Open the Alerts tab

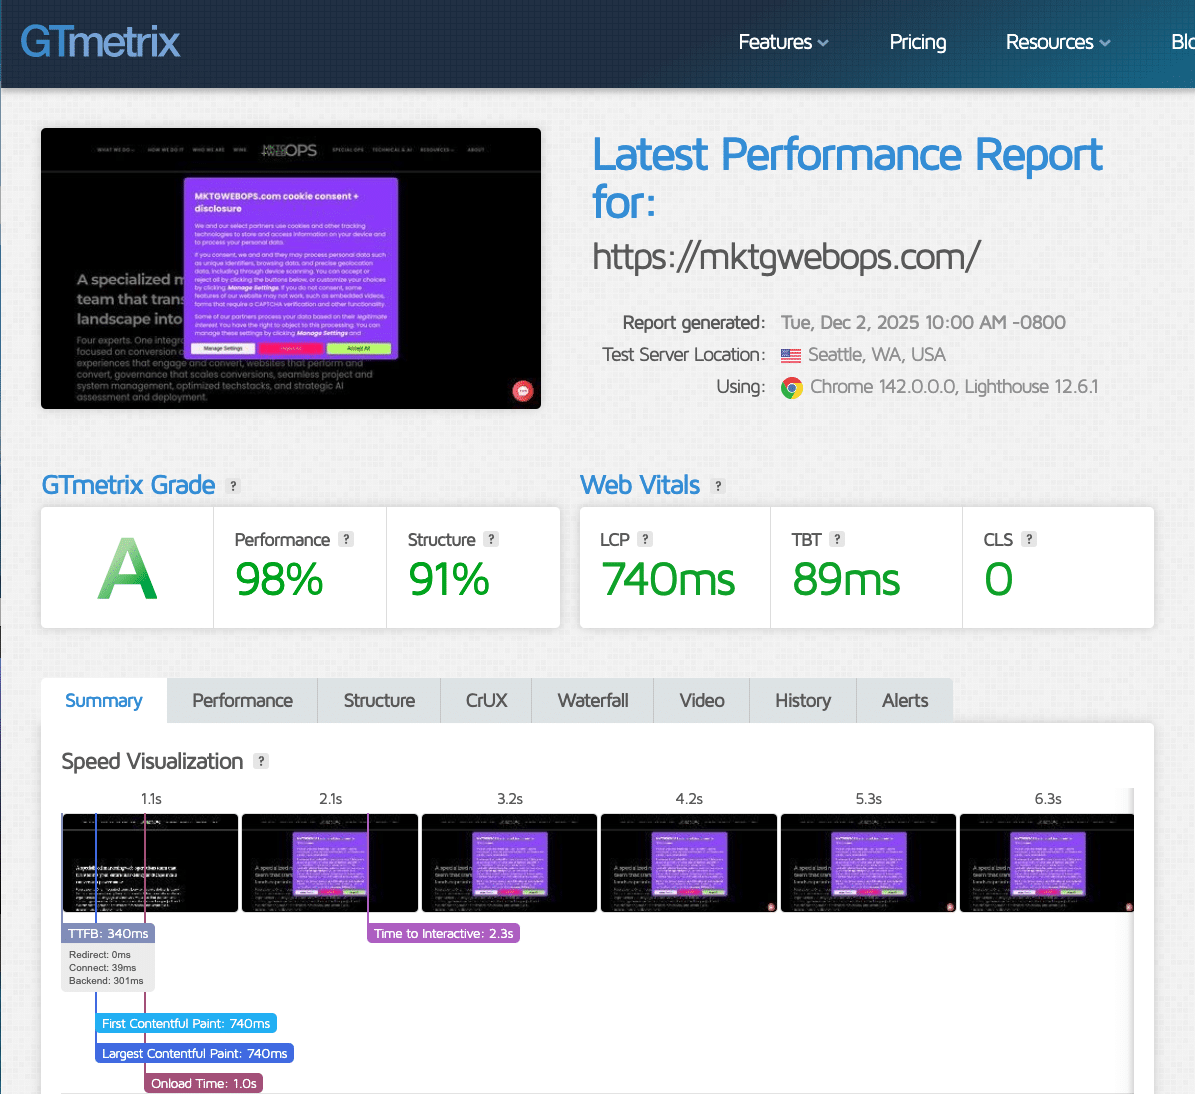[905, 700]
